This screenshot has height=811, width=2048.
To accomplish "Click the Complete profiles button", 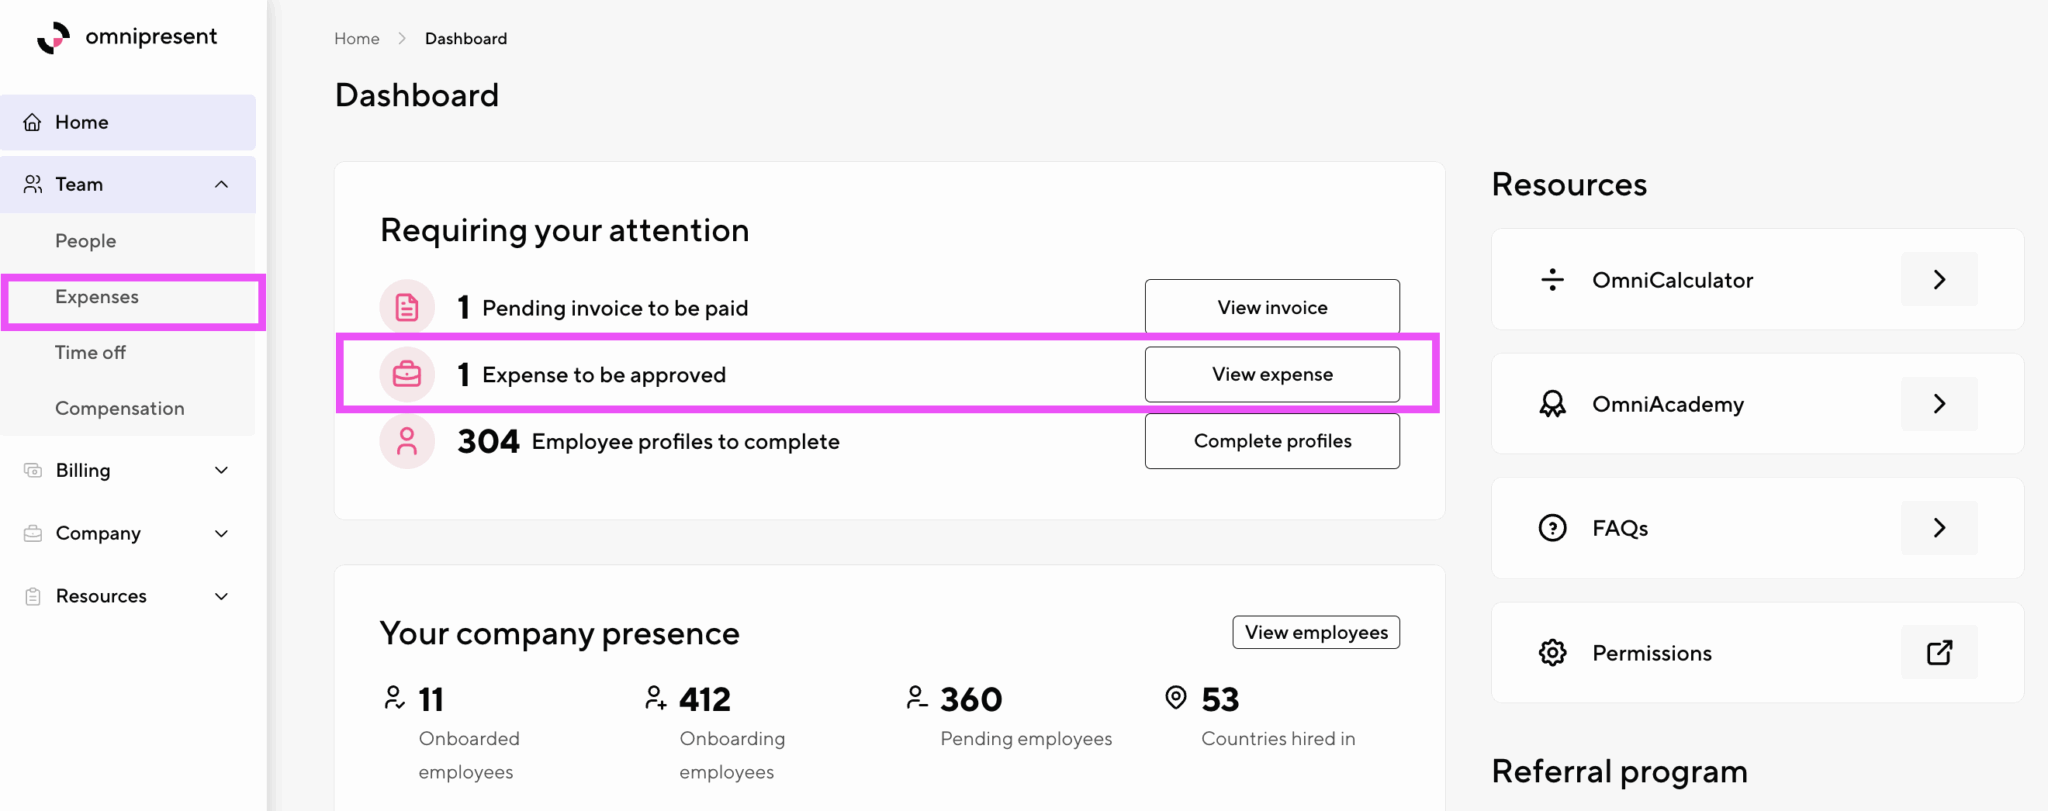I will 1272,441.
